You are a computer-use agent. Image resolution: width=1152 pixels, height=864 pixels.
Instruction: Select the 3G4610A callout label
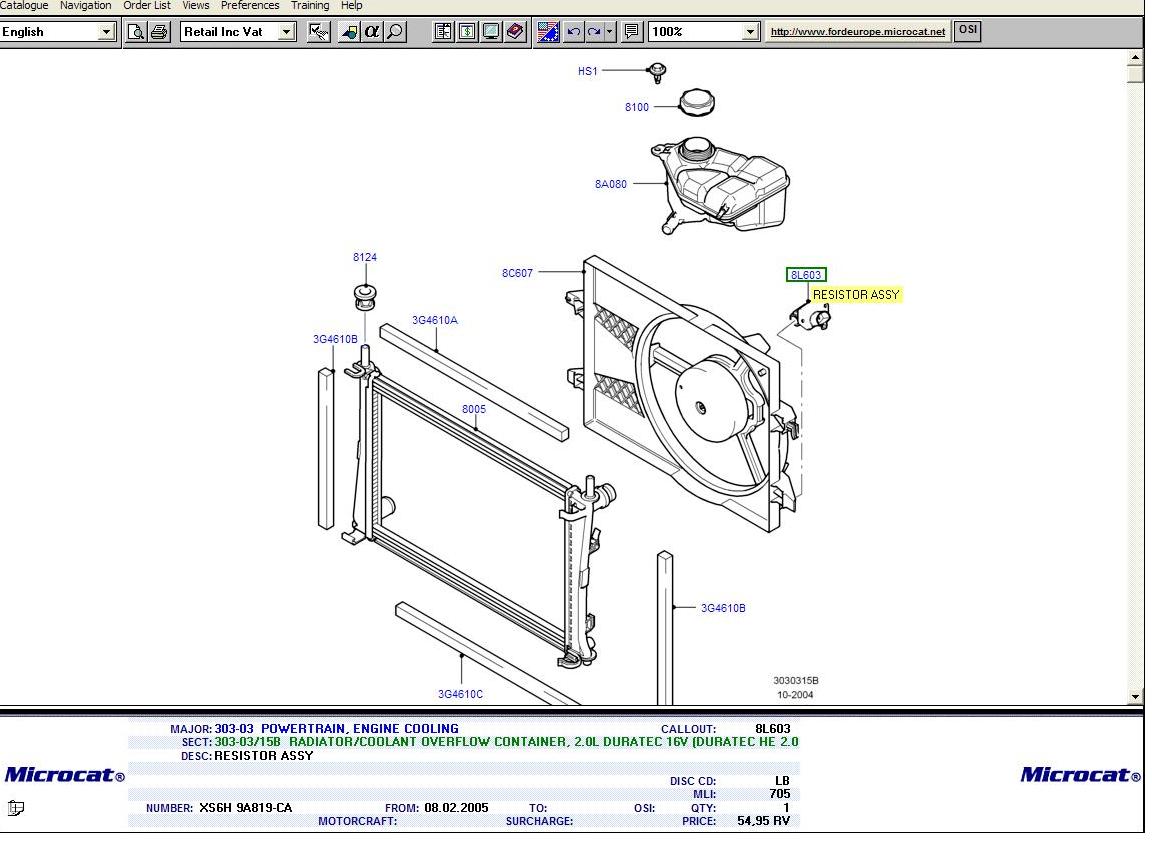(x=435, y=320)
